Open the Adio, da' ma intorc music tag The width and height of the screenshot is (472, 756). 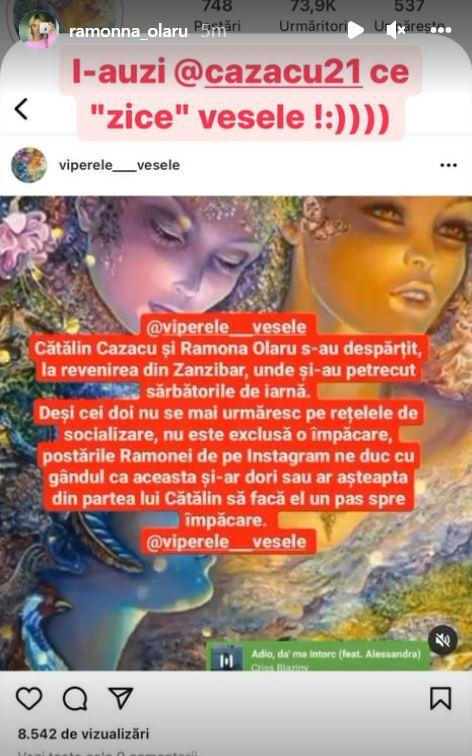[x=318, y=656]
